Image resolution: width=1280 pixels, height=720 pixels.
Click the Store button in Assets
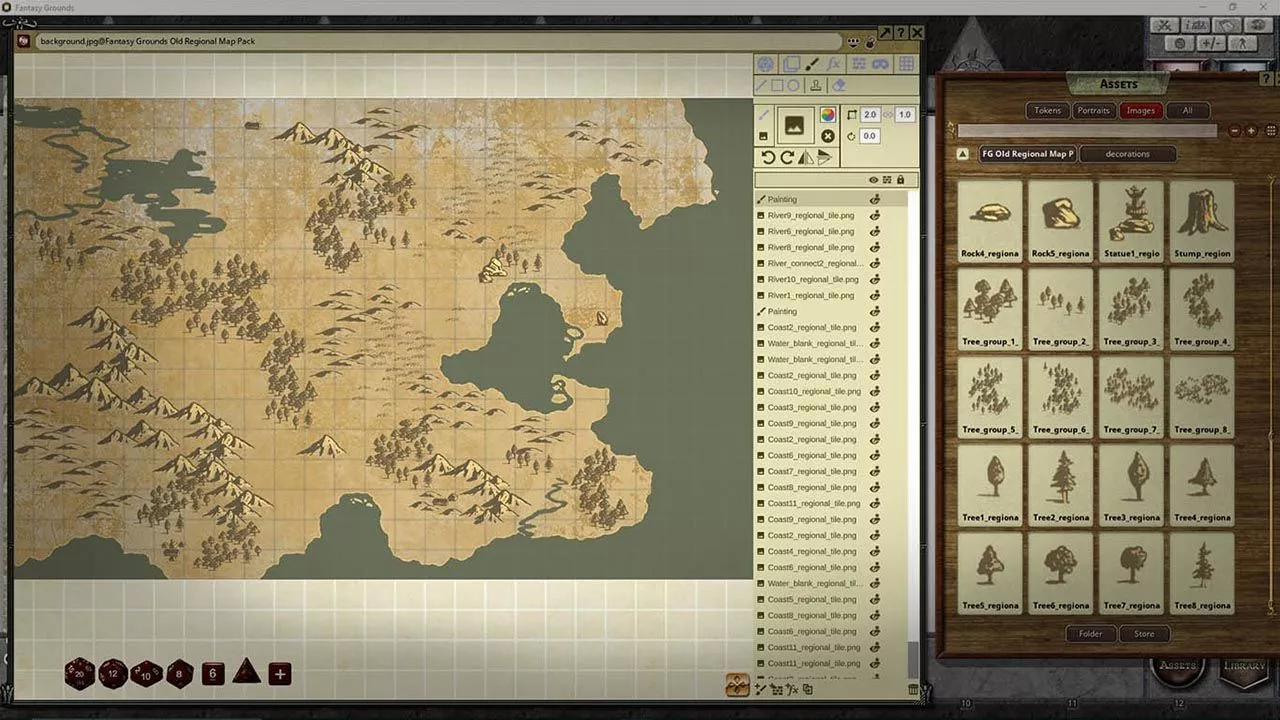[1144, 633]
